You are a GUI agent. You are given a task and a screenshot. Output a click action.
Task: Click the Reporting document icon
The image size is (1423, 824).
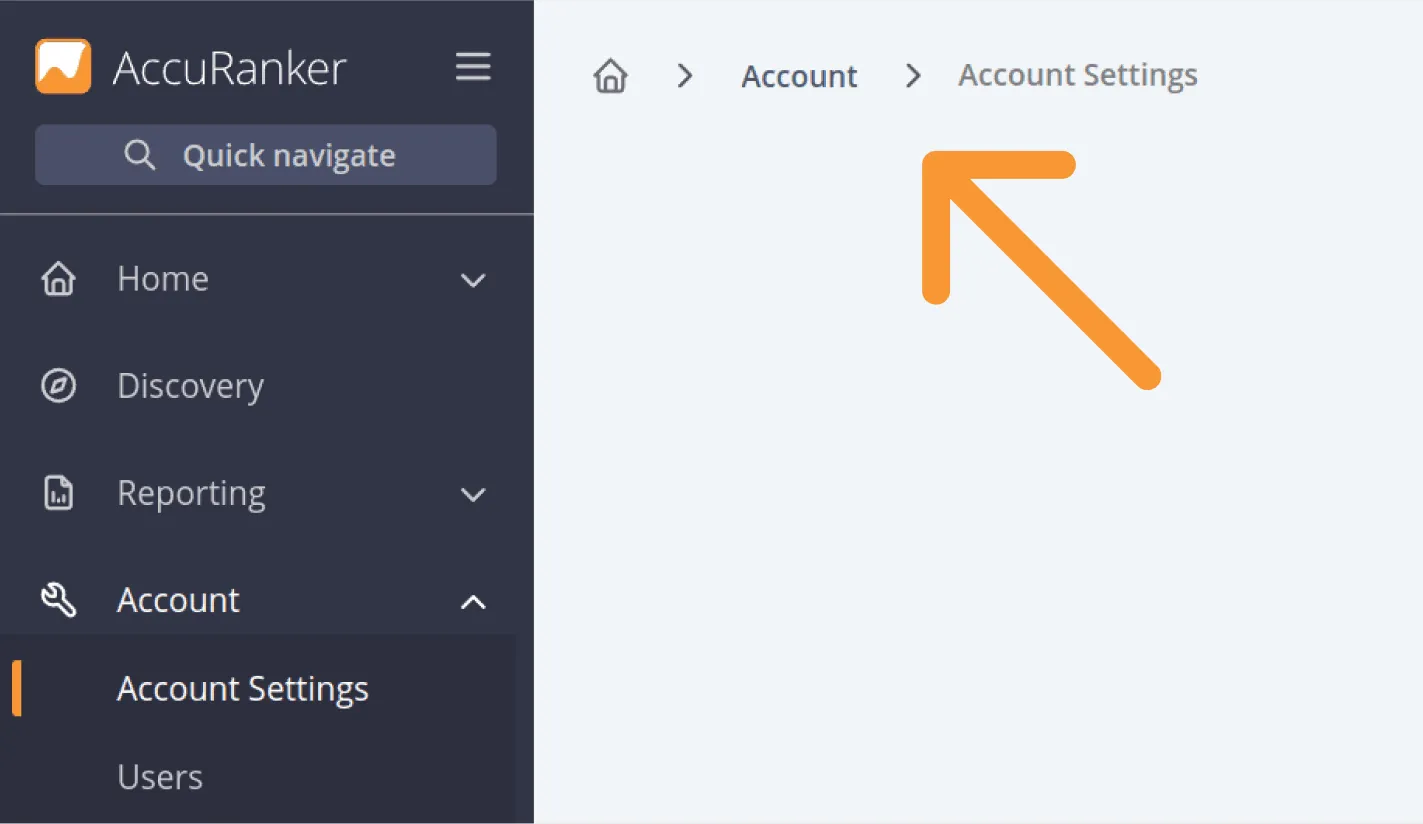point(58,492)
